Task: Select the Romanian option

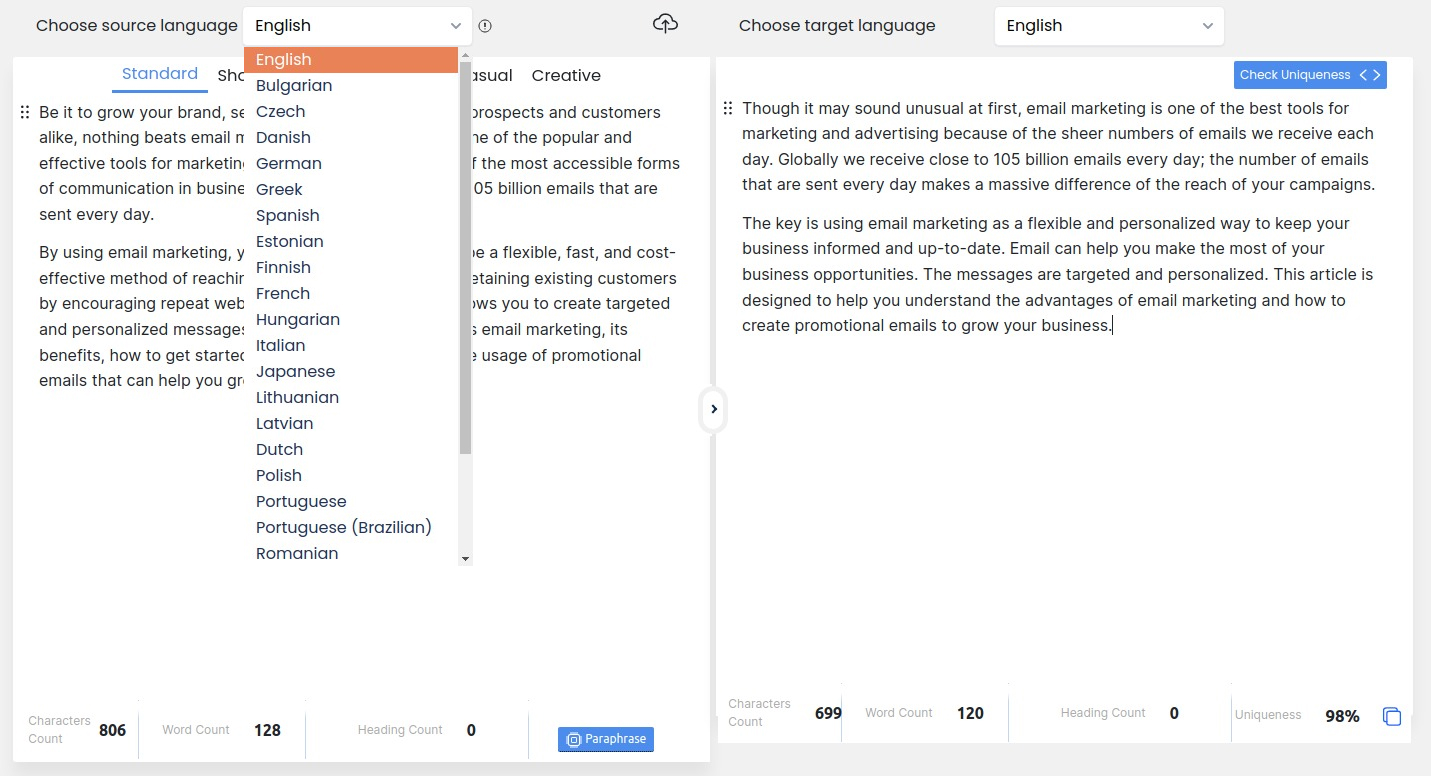Action: tap(351, 554)
